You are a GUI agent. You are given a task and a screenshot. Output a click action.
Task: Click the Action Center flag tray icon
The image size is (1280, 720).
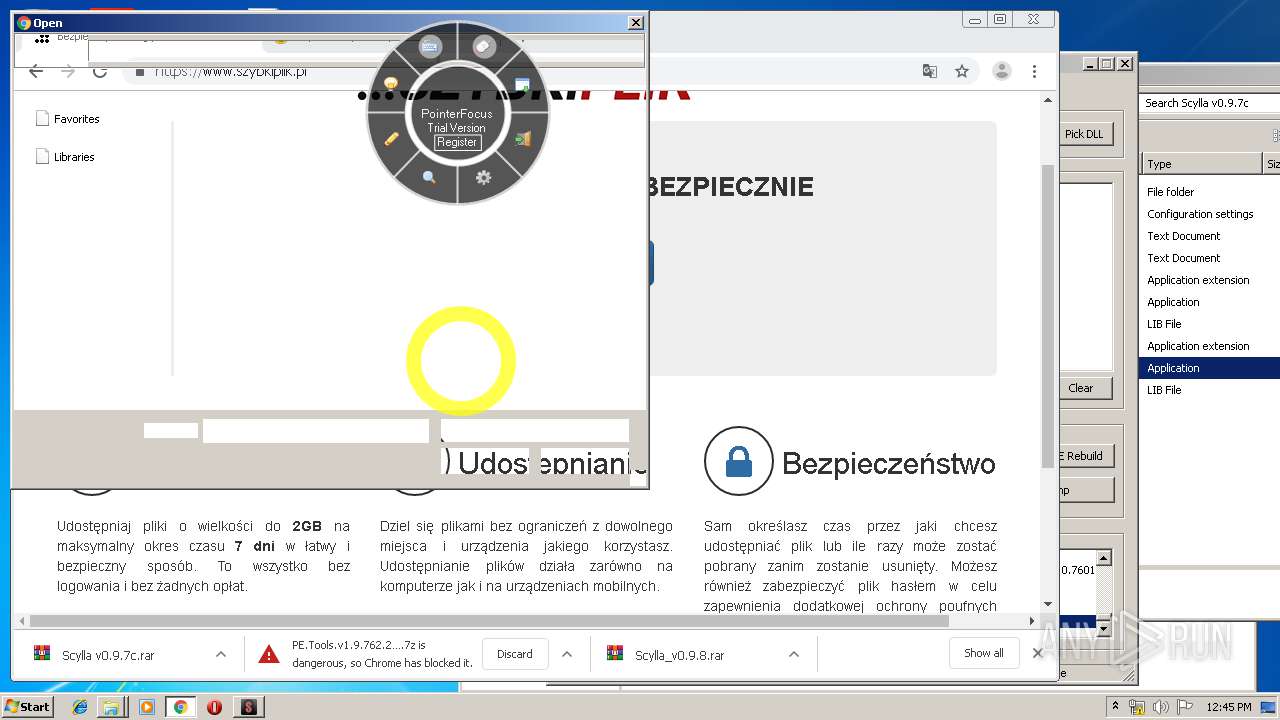[x=1183, y=707]
